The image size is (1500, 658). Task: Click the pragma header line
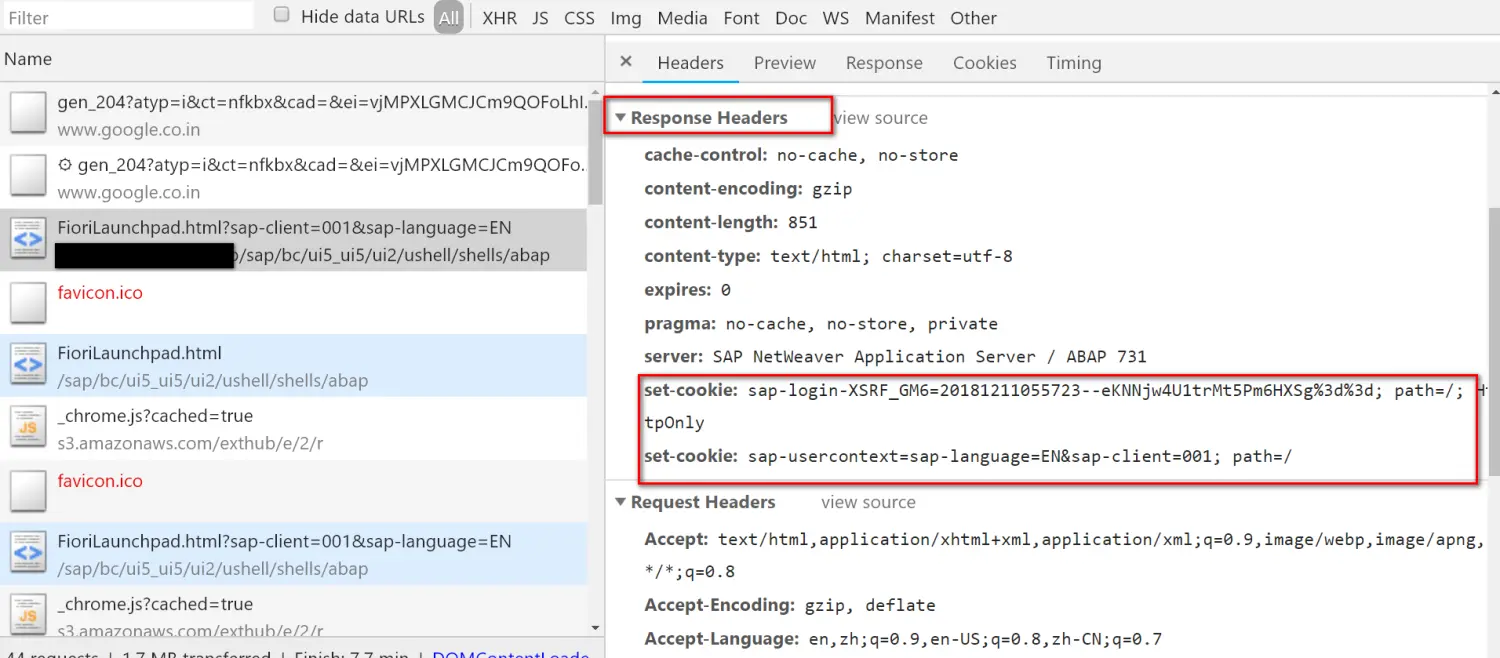(821, 324)
